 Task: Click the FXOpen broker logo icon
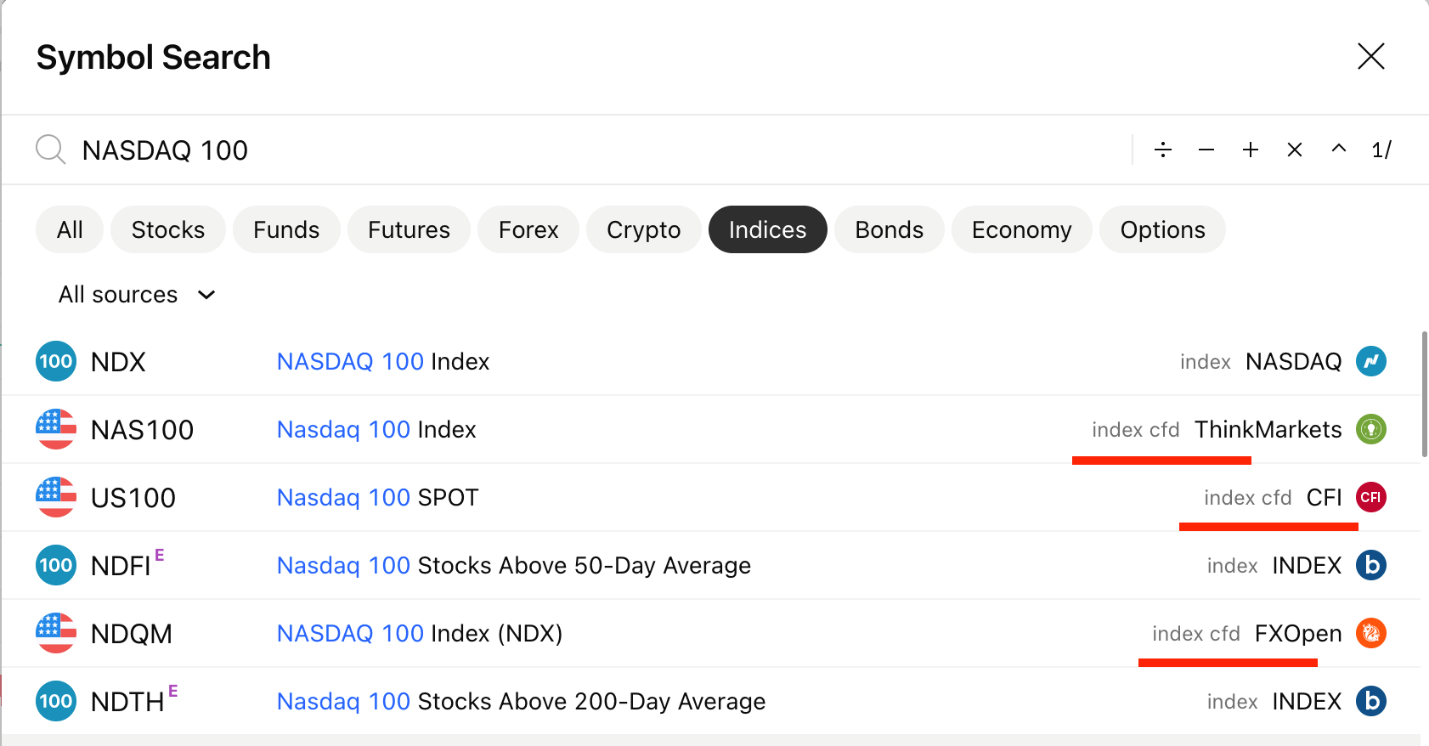(x=1371, y=633)
